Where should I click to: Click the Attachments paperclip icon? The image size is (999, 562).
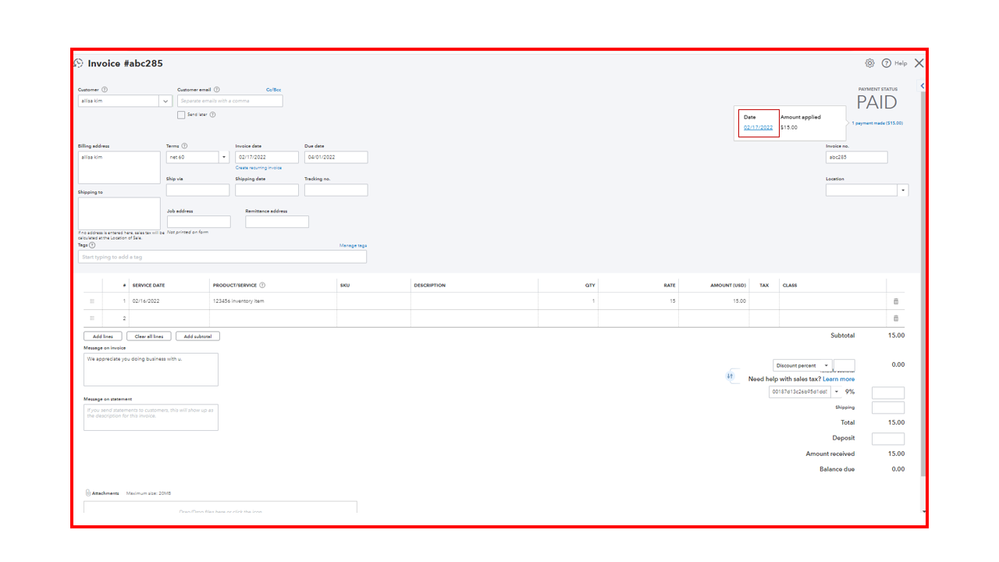88,493
